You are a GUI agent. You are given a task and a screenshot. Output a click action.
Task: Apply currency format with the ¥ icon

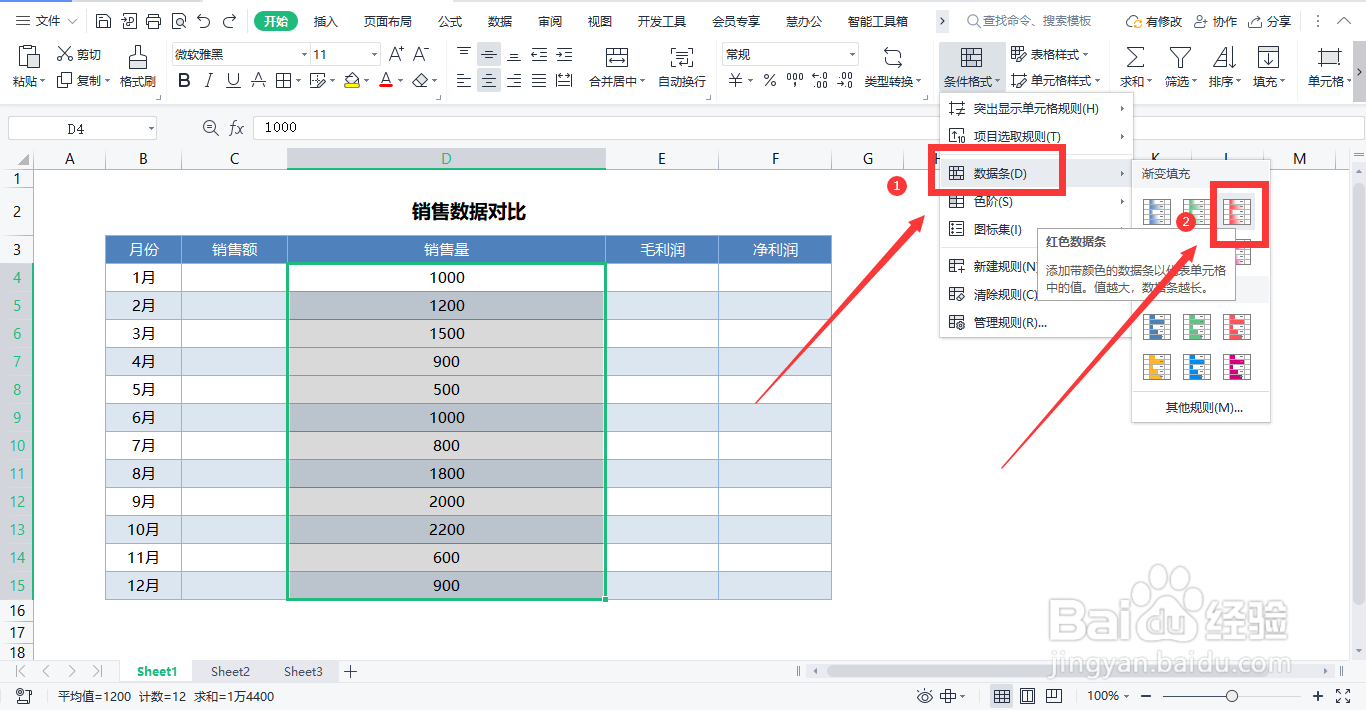tap(736, 81)
